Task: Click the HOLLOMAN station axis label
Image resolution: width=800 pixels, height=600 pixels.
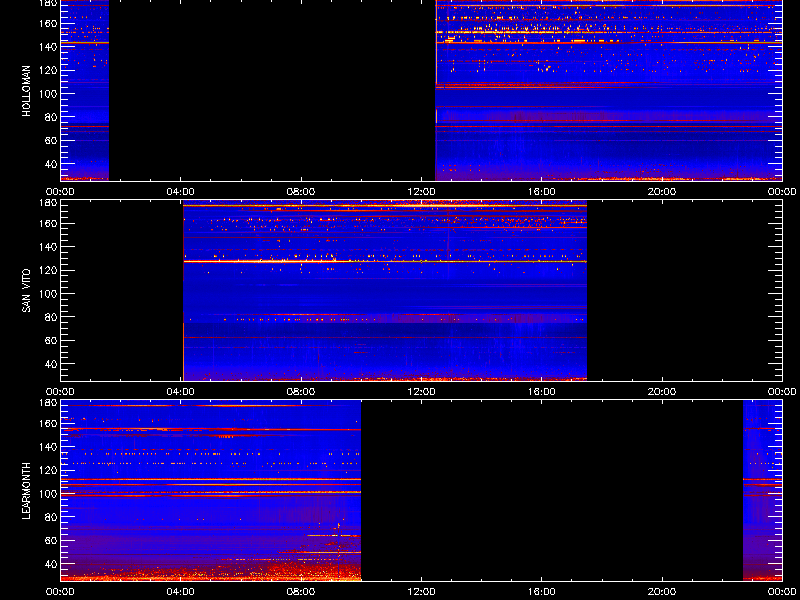Action: (27, 91)
